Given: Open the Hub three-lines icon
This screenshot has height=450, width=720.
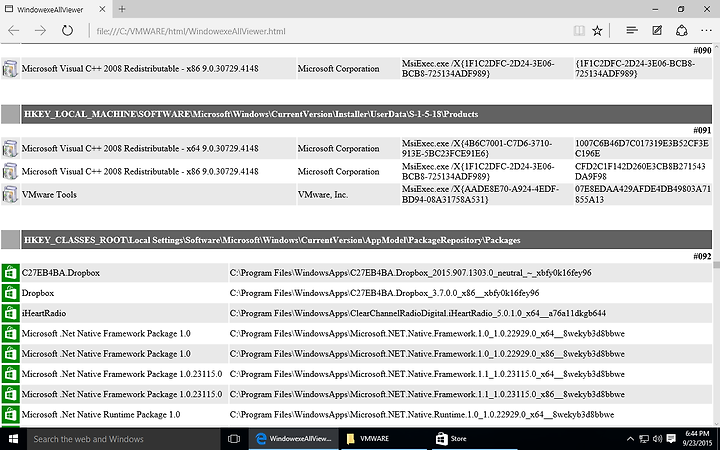Looking at the screenshot, I should pos(632,30).
